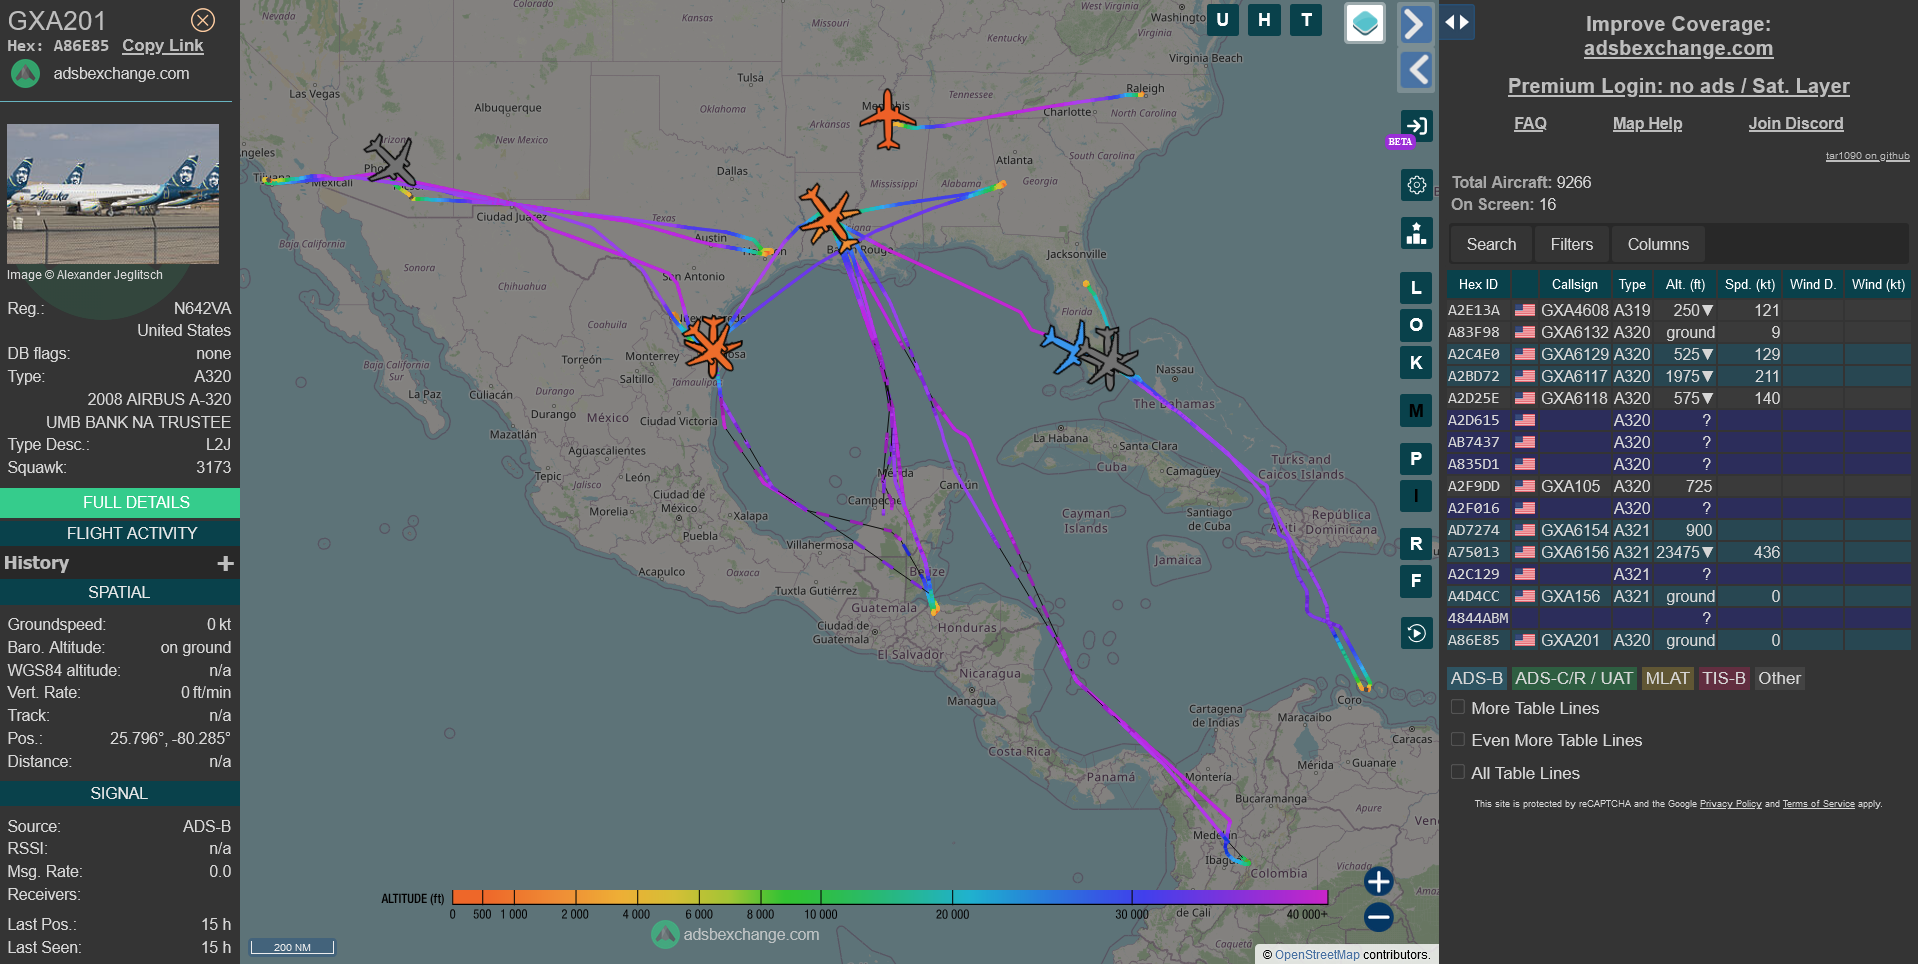Open FULL DETAILS button
This screenshot has width=1918, height=964.
pyautogui.click(x=120, y=502)
